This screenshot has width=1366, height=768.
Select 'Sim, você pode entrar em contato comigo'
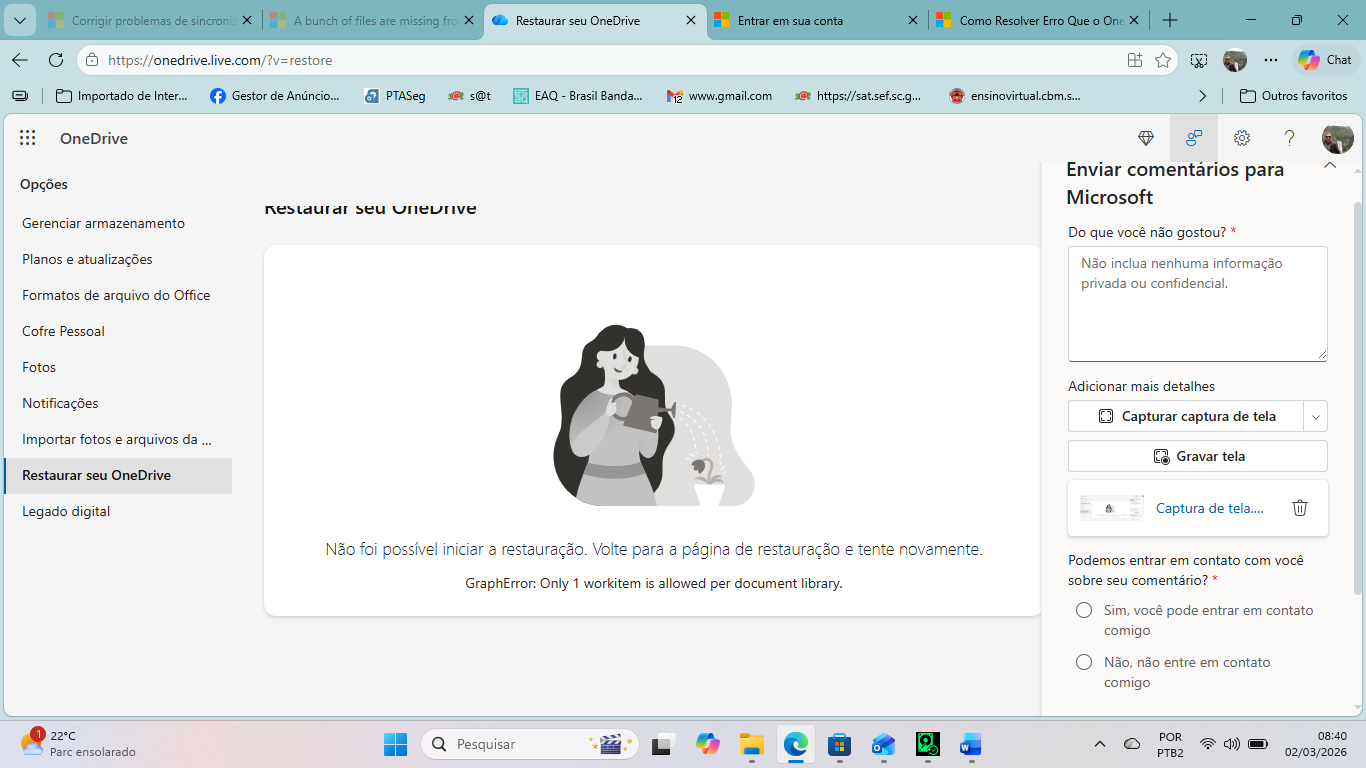(1084, 610)
